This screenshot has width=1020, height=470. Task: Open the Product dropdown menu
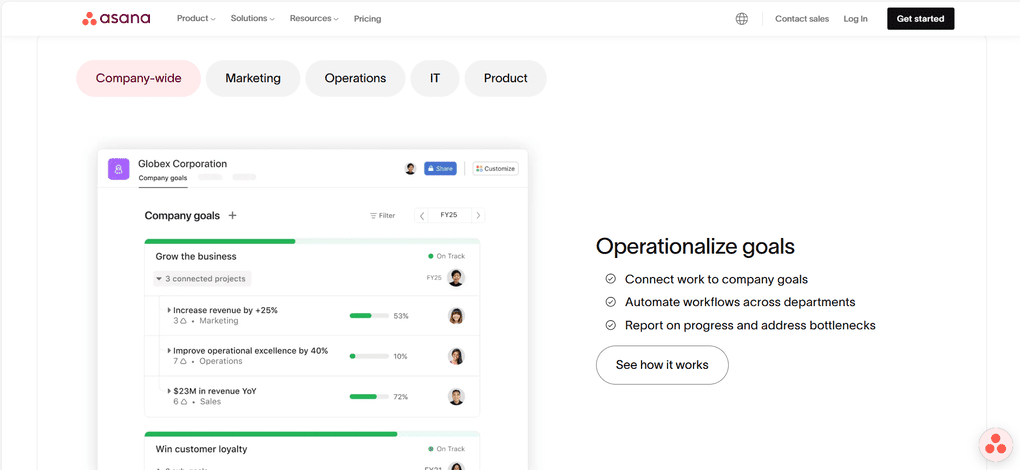point(196,19)
